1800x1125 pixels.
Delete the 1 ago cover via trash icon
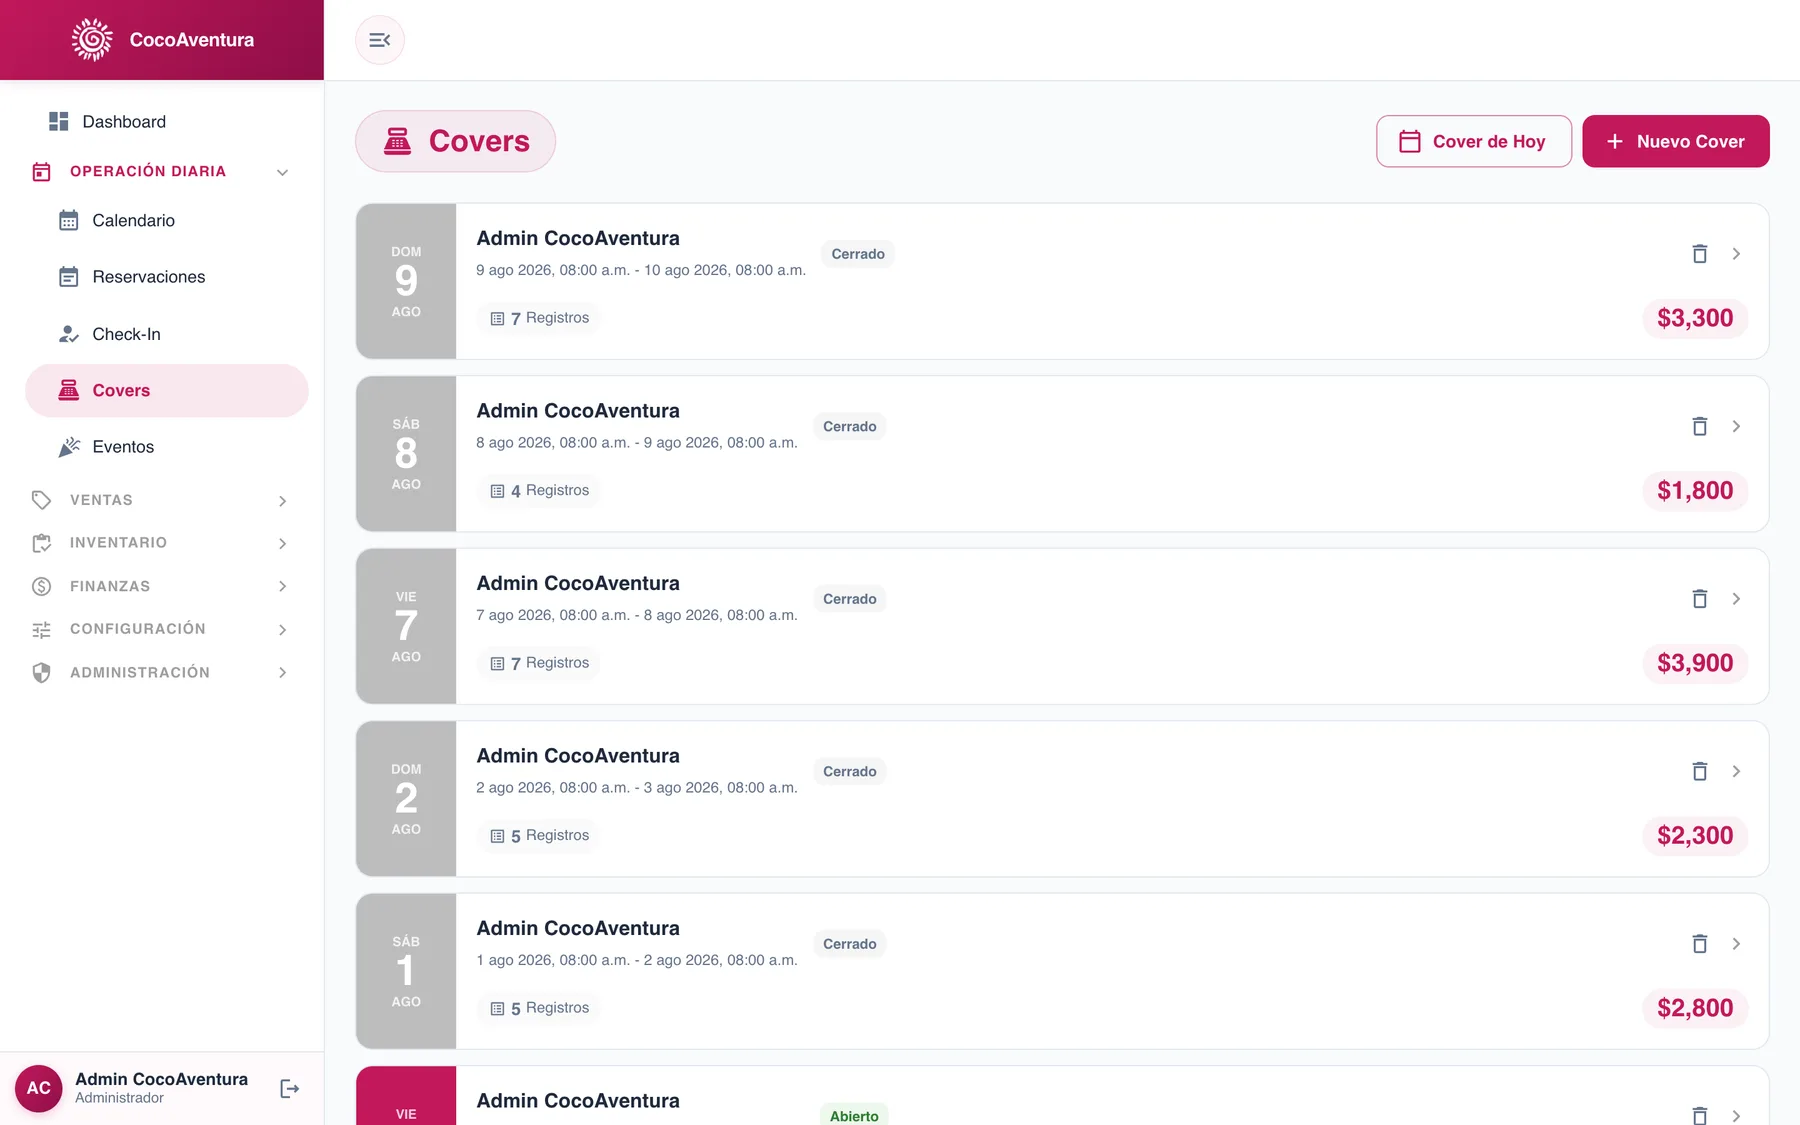click(1699, 944)
